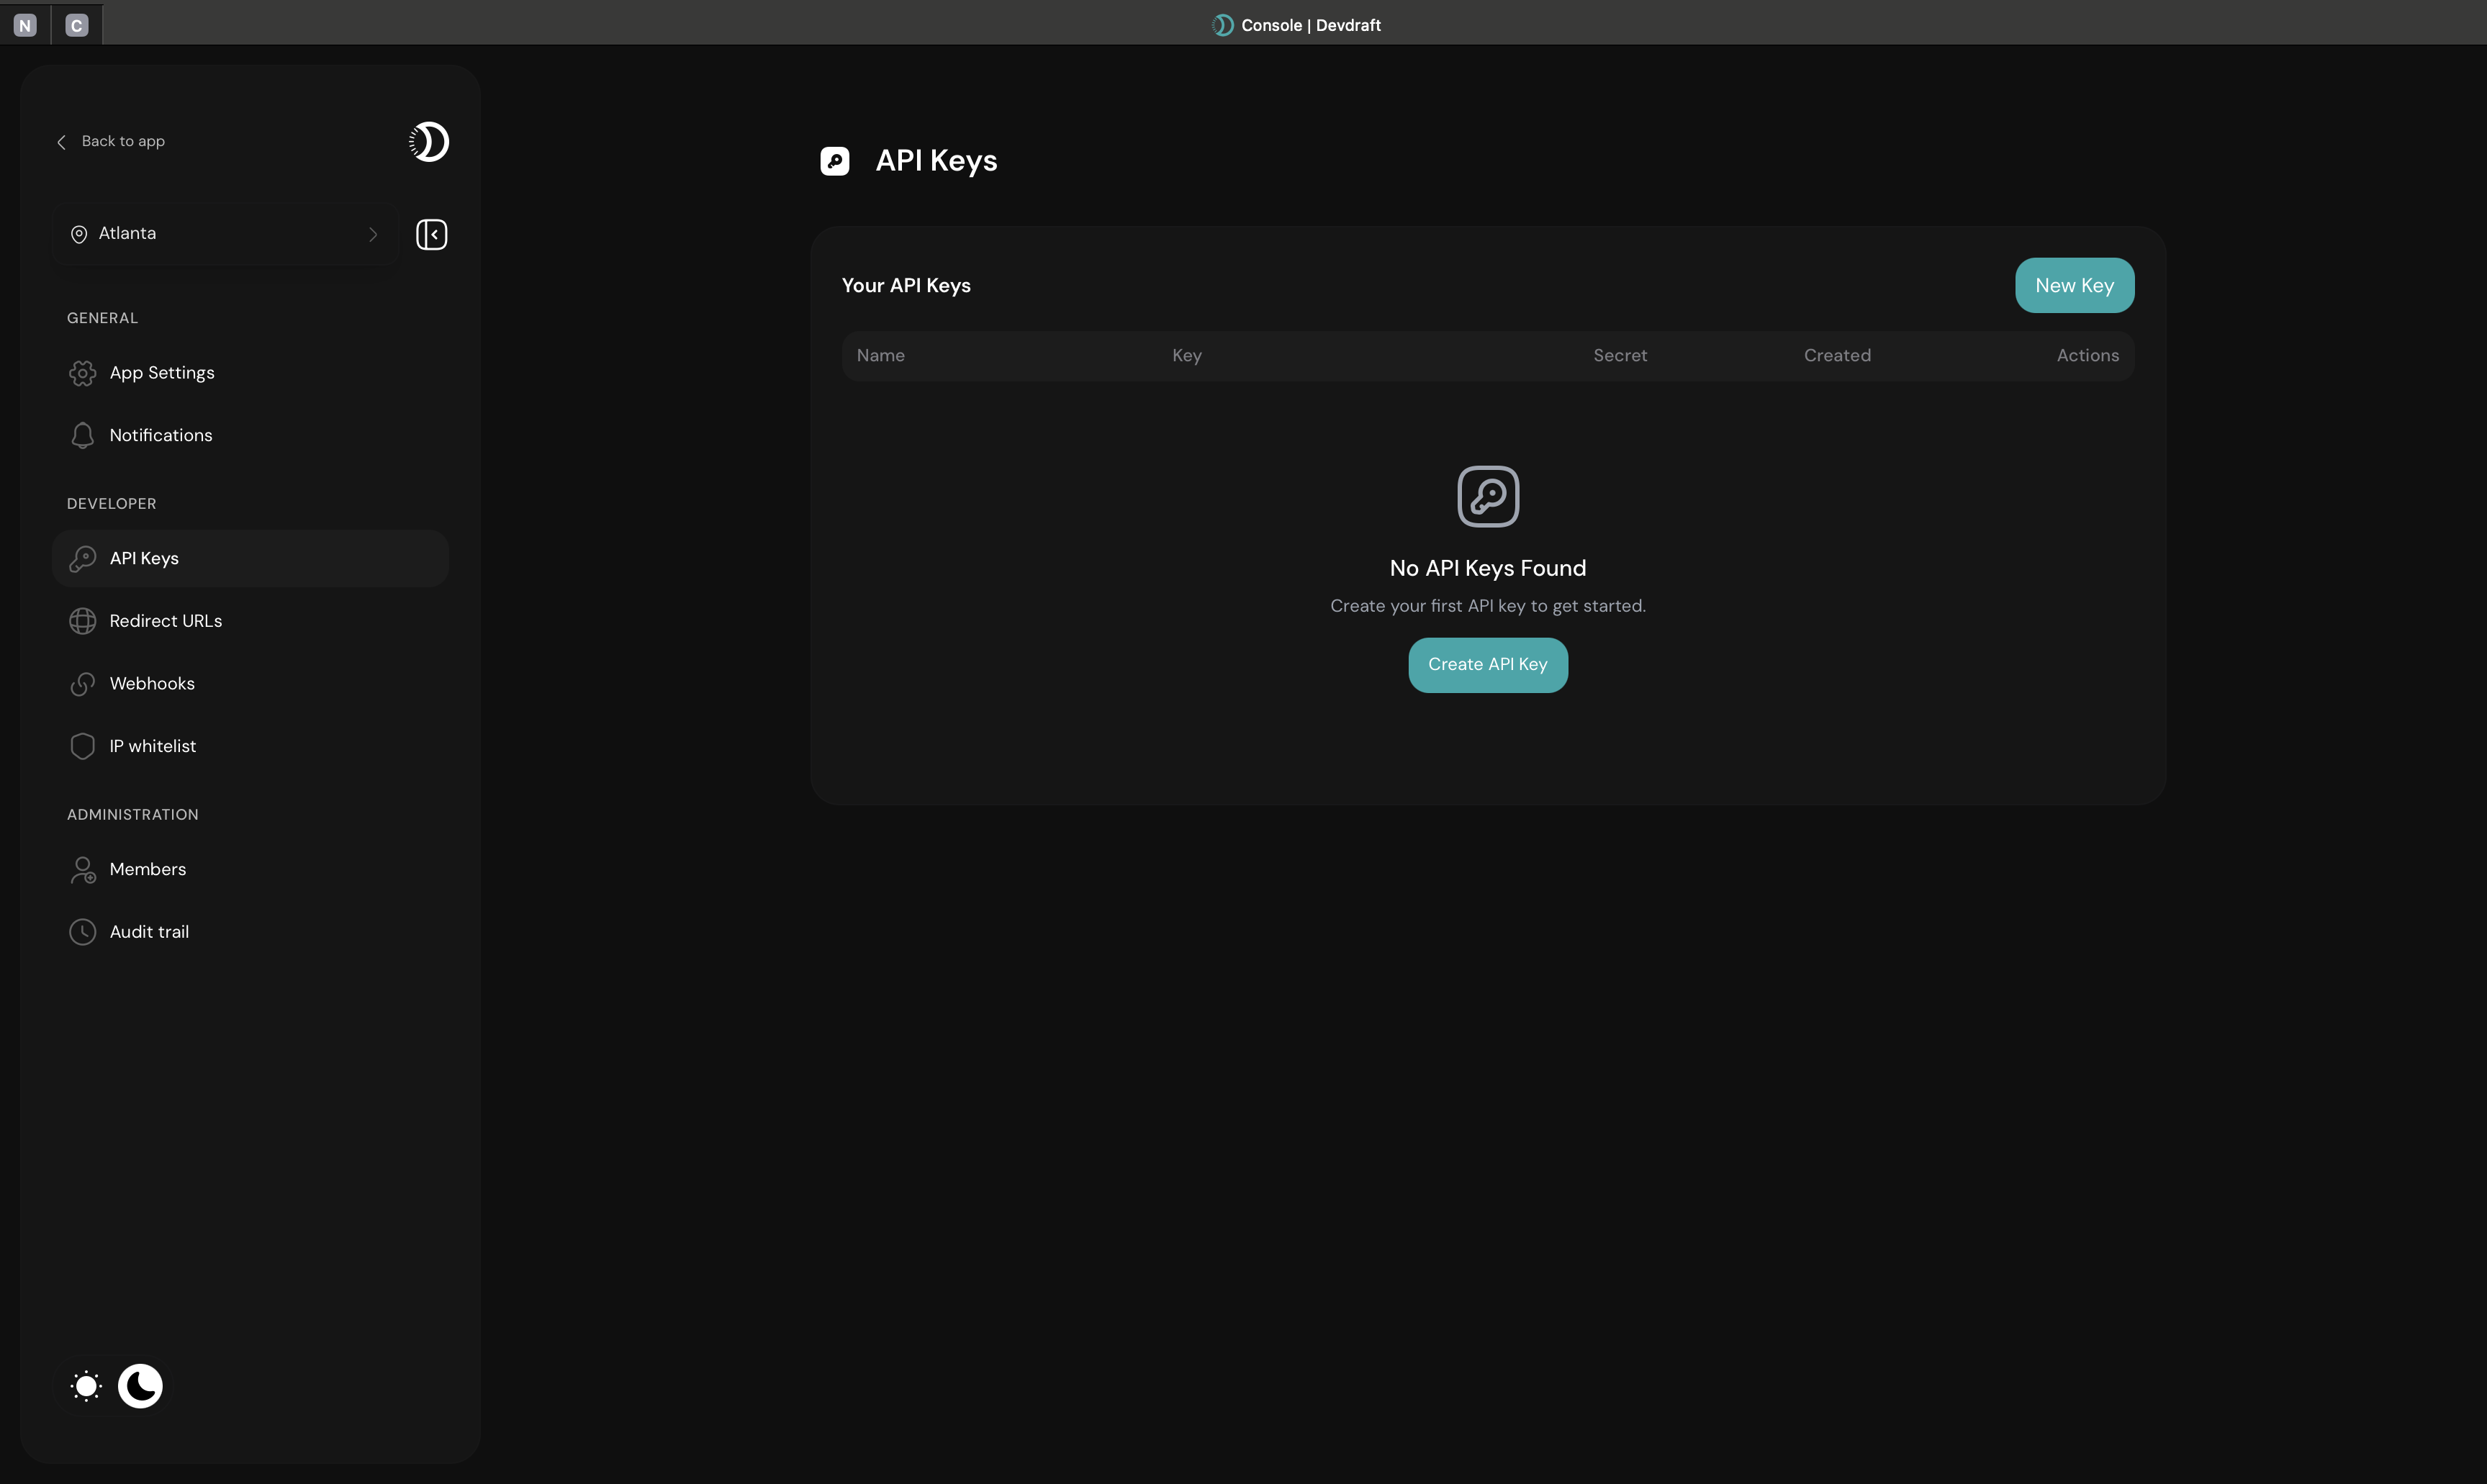Click the New Key button

(x=2074, y=285)
